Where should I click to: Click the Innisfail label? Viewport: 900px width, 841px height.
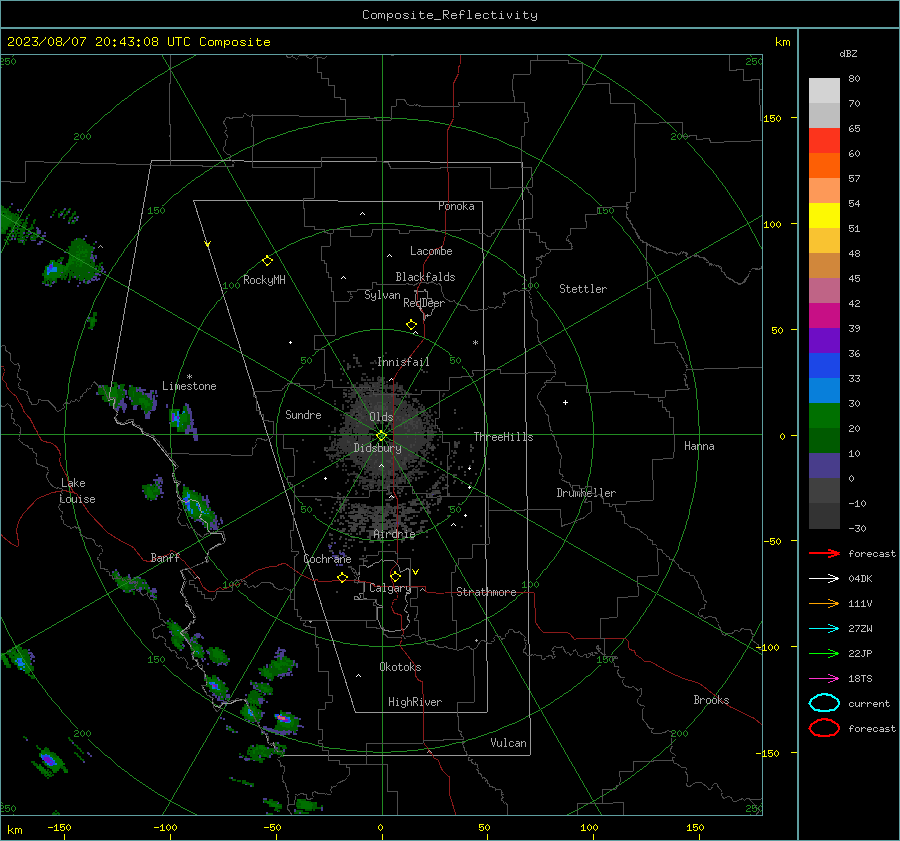403,362
